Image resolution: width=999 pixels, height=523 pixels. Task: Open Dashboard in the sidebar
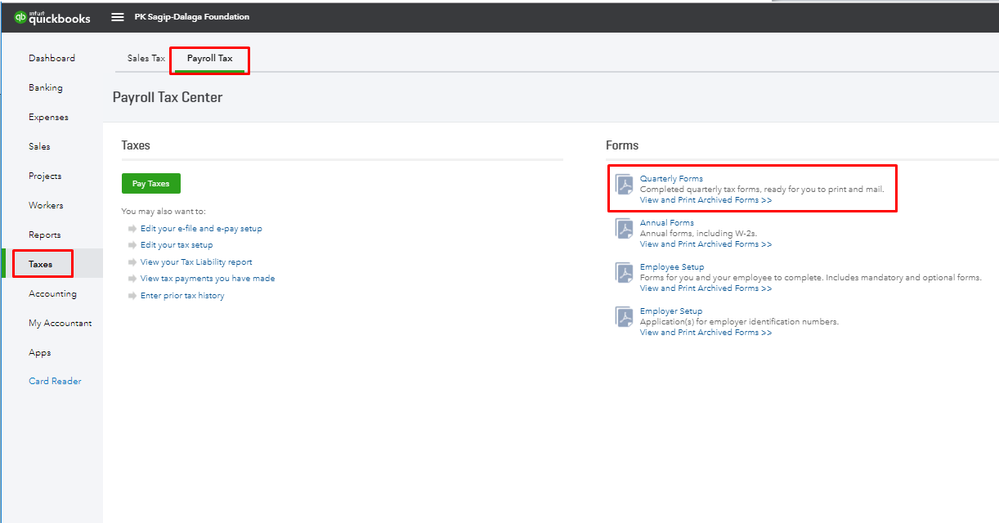[x=52, y=58]
